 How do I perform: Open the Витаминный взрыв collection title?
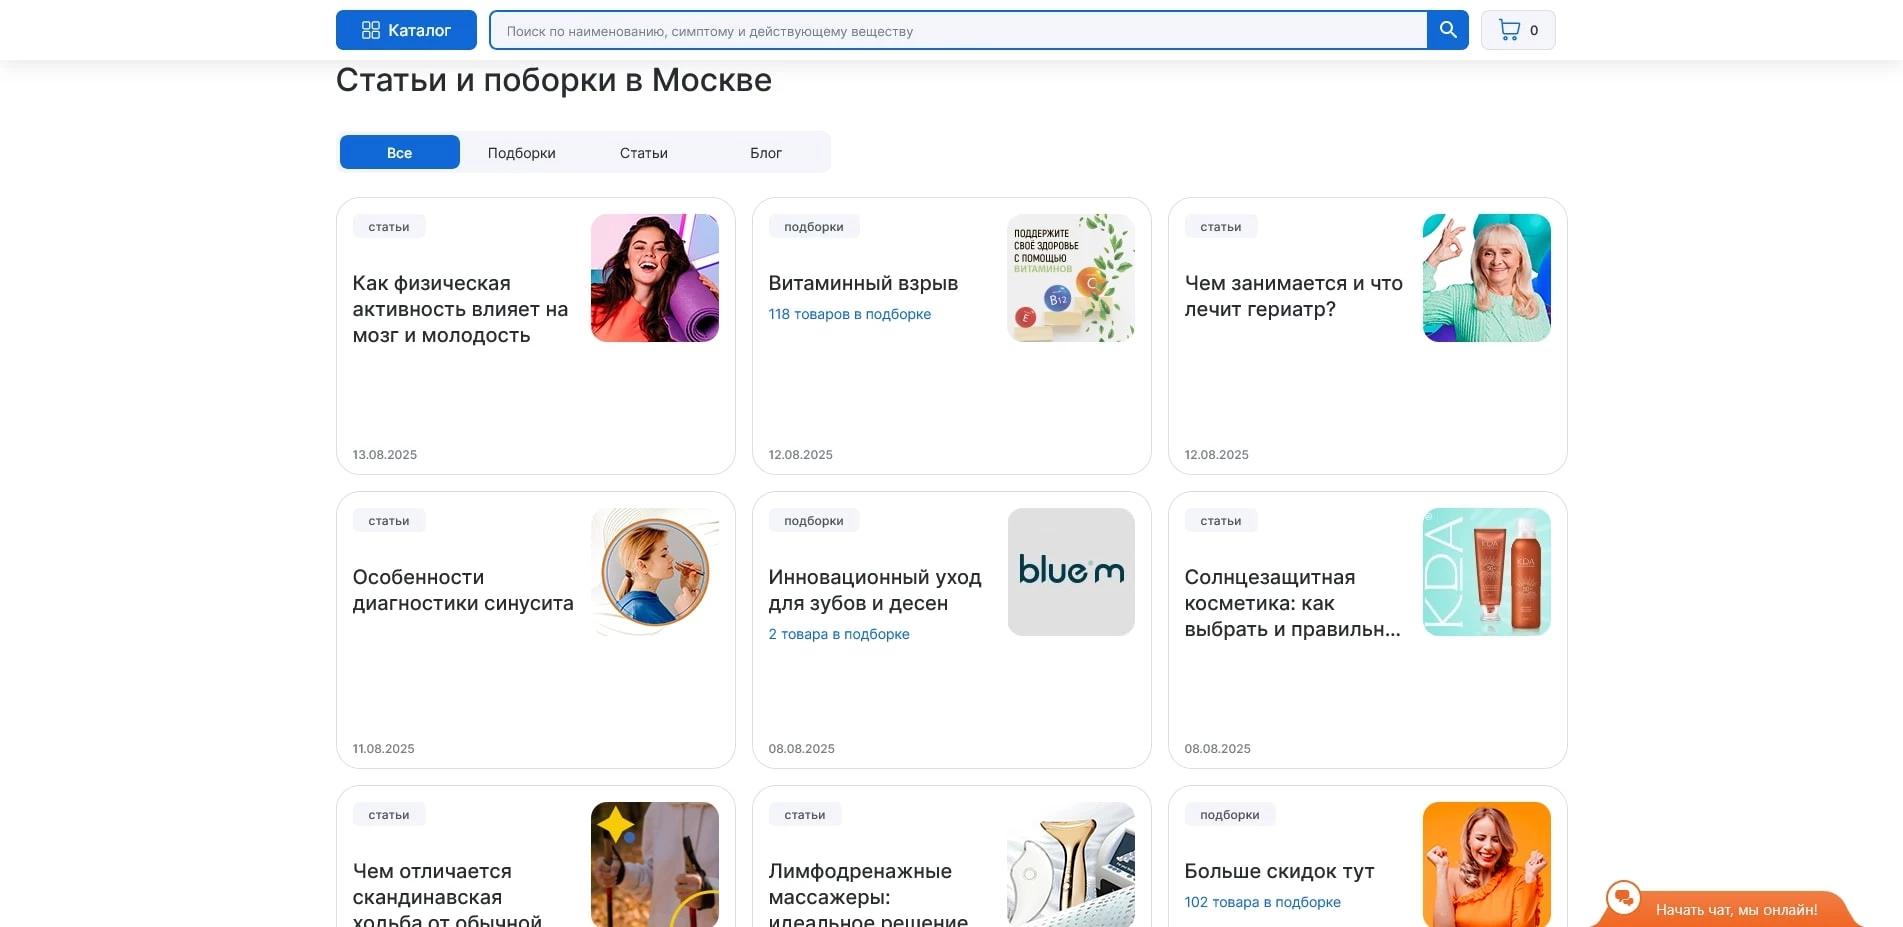pos(863,284)
